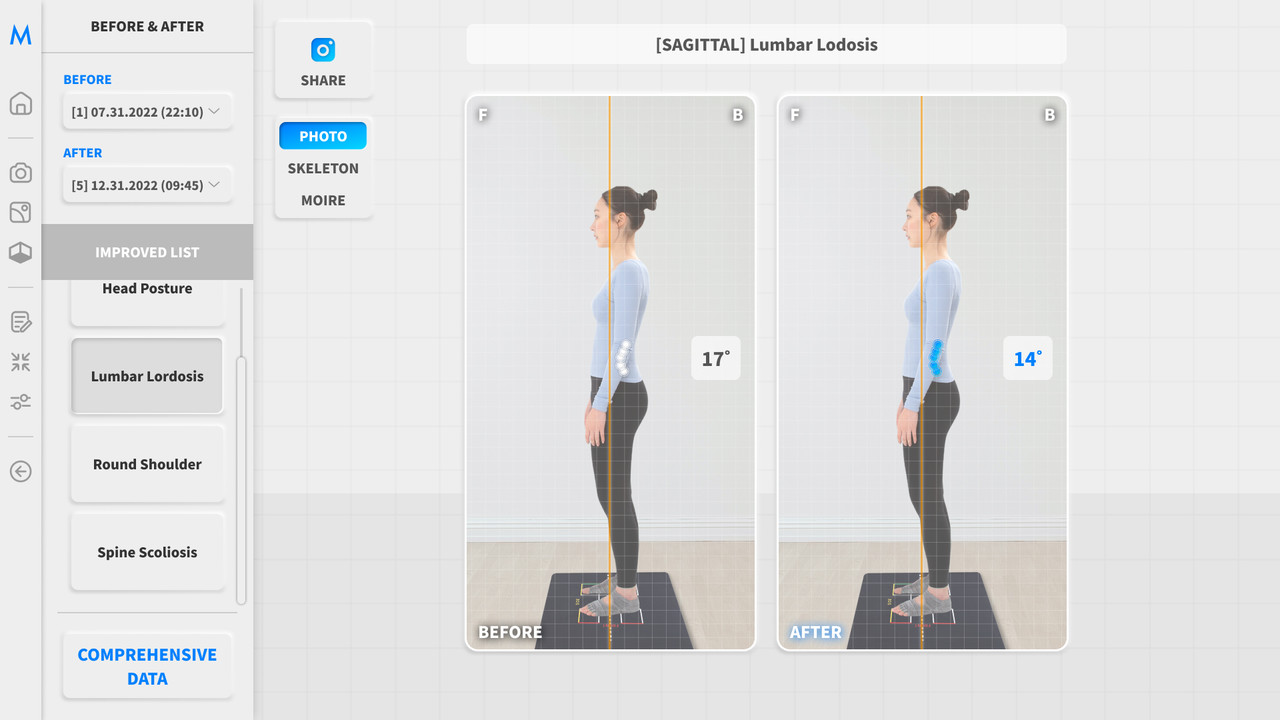1280x720 pixels.
Task: Select Round Shoulder in improved list
Action: [147, 464]
